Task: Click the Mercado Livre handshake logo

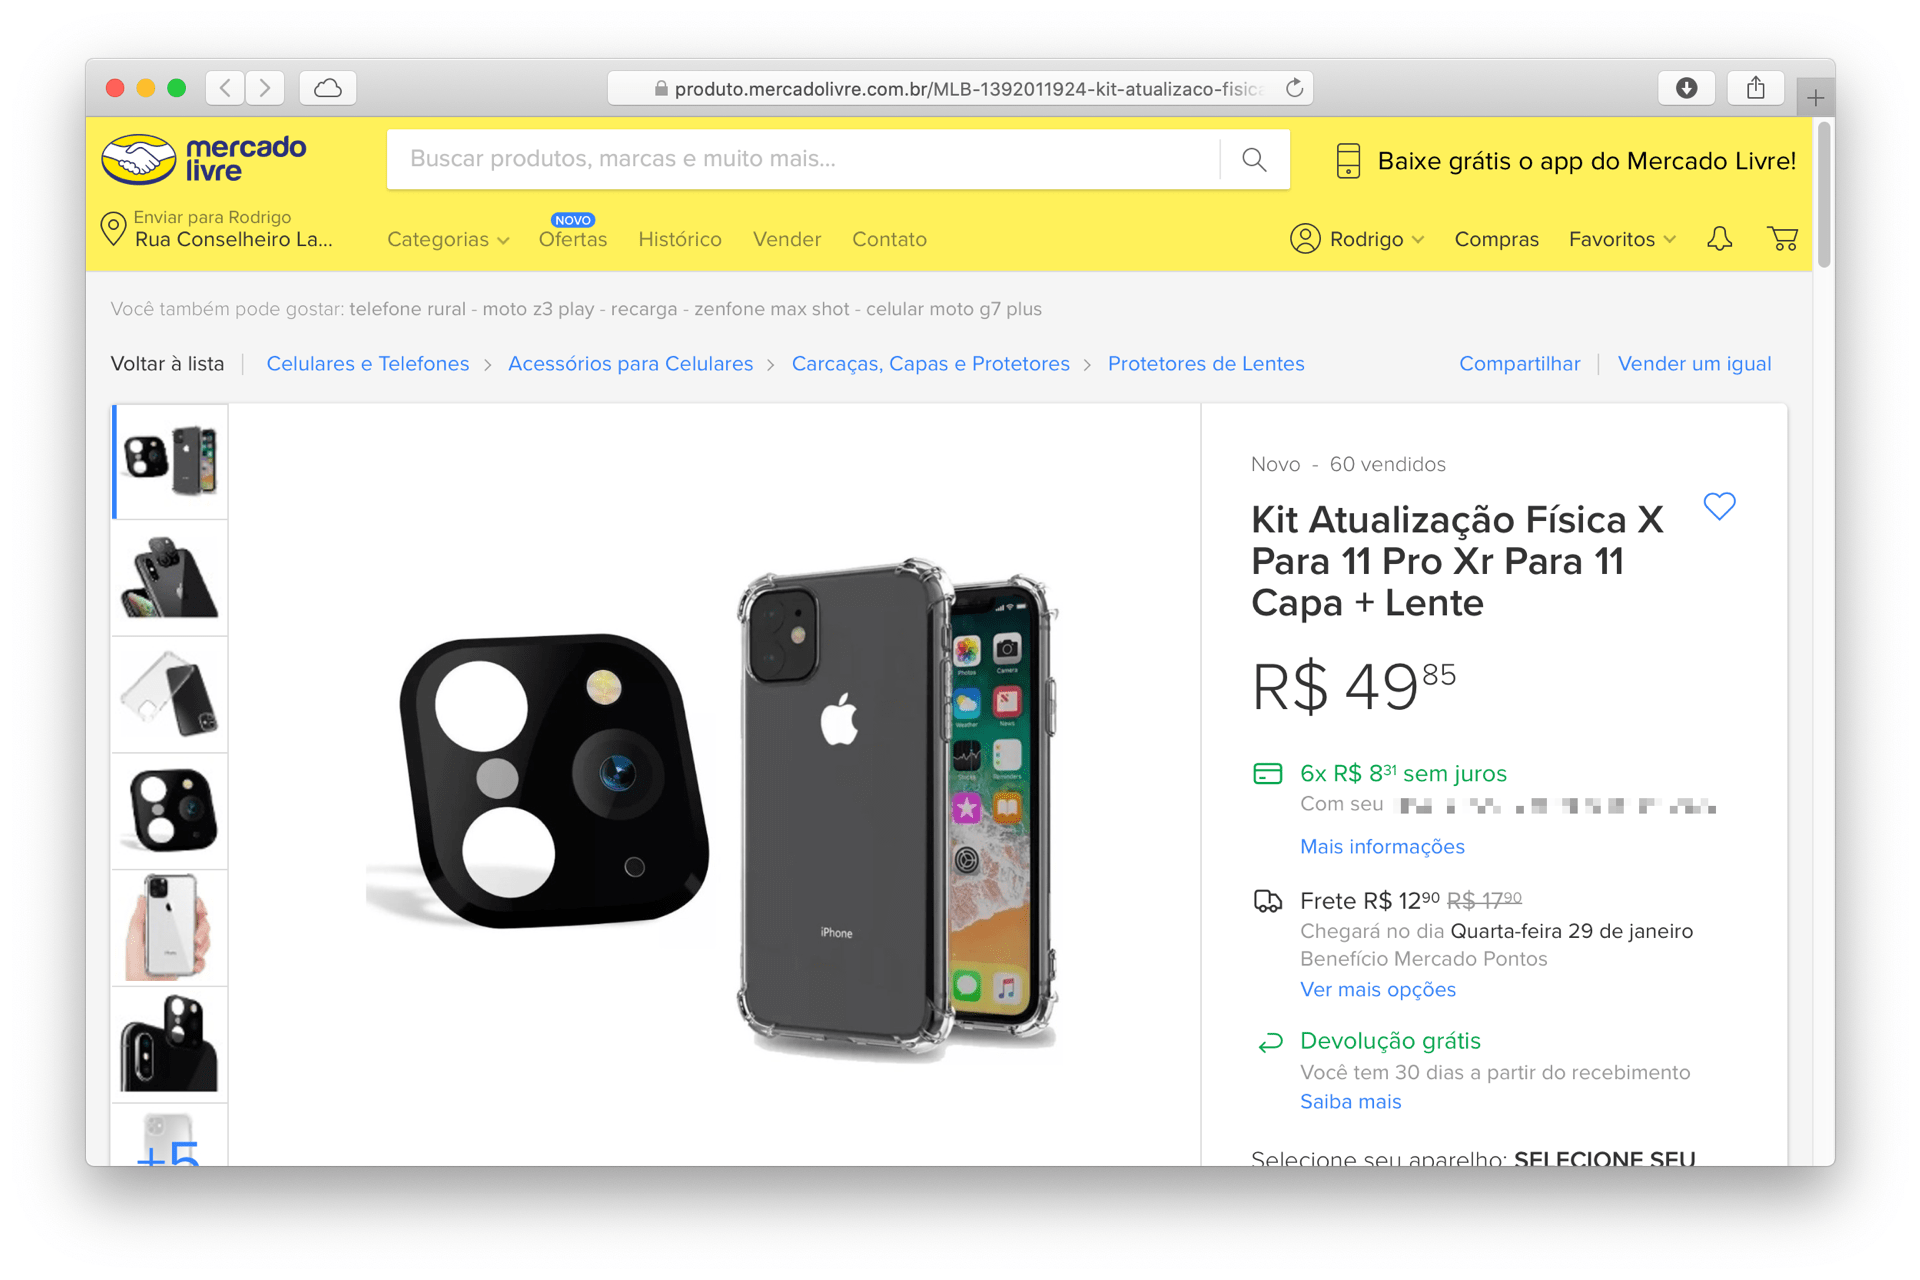Action: [137, 158]
